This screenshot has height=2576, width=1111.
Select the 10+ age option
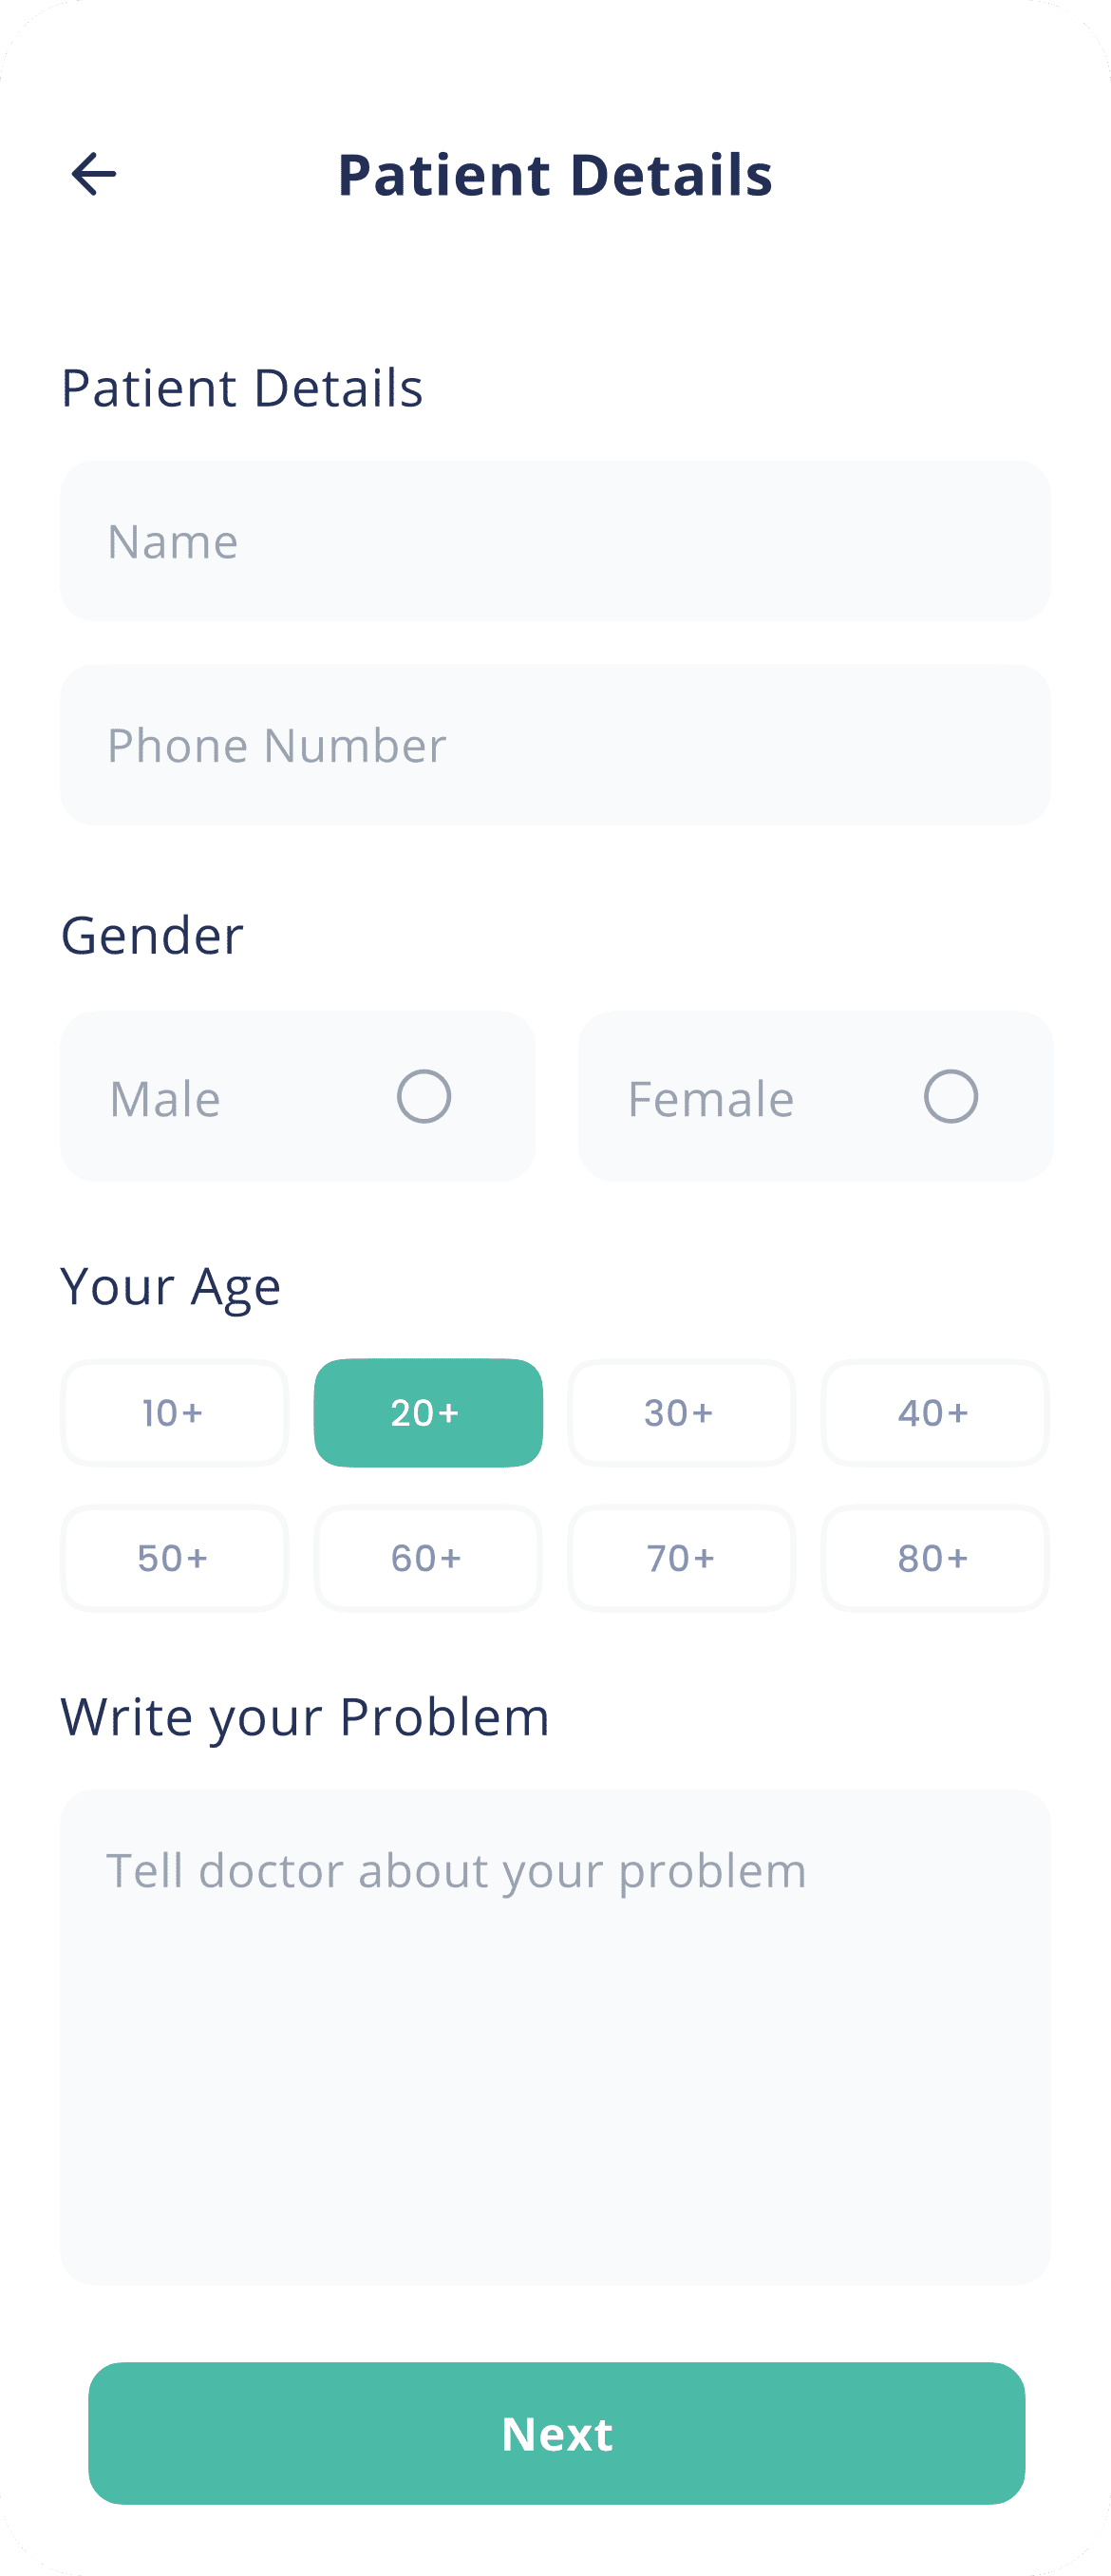coord(174,1412)
